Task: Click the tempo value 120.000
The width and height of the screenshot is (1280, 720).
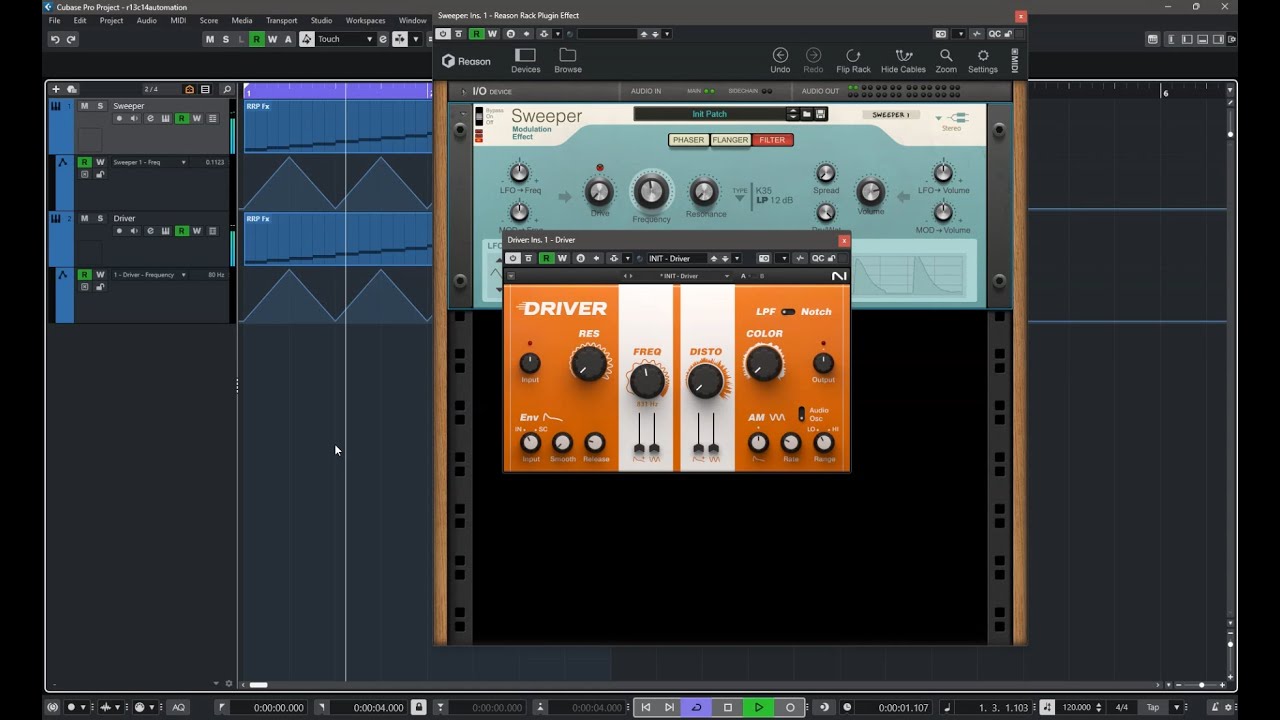Action: [1077, 707]
